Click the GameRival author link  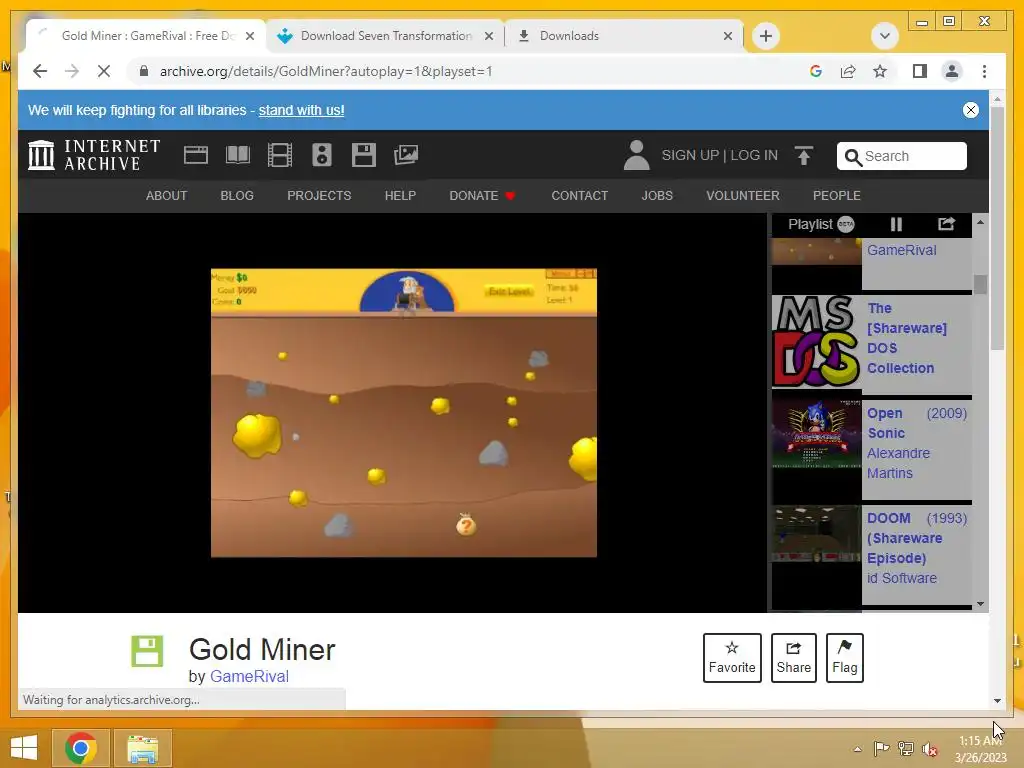pyautogui.click(x=249, y=677)
